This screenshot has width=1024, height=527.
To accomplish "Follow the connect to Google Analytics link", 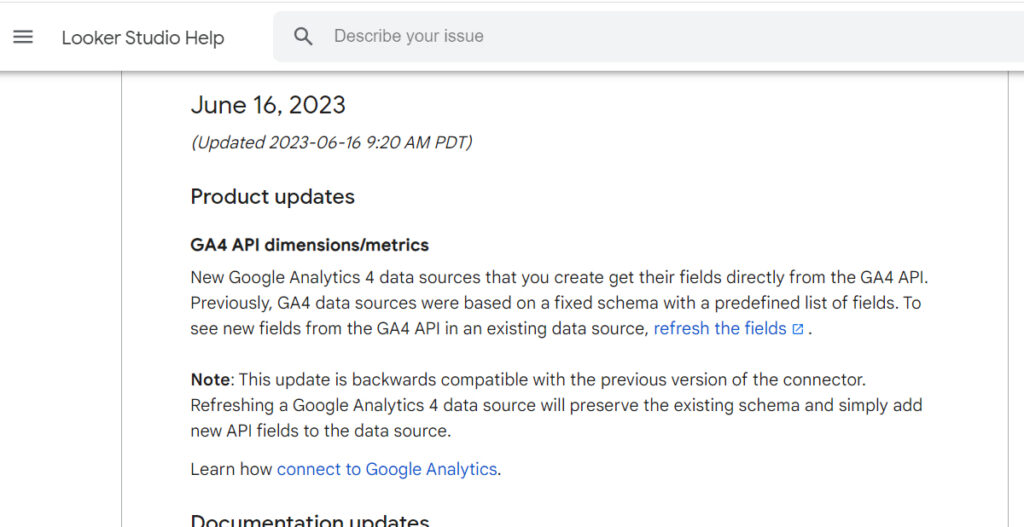I will coord(387,470).
